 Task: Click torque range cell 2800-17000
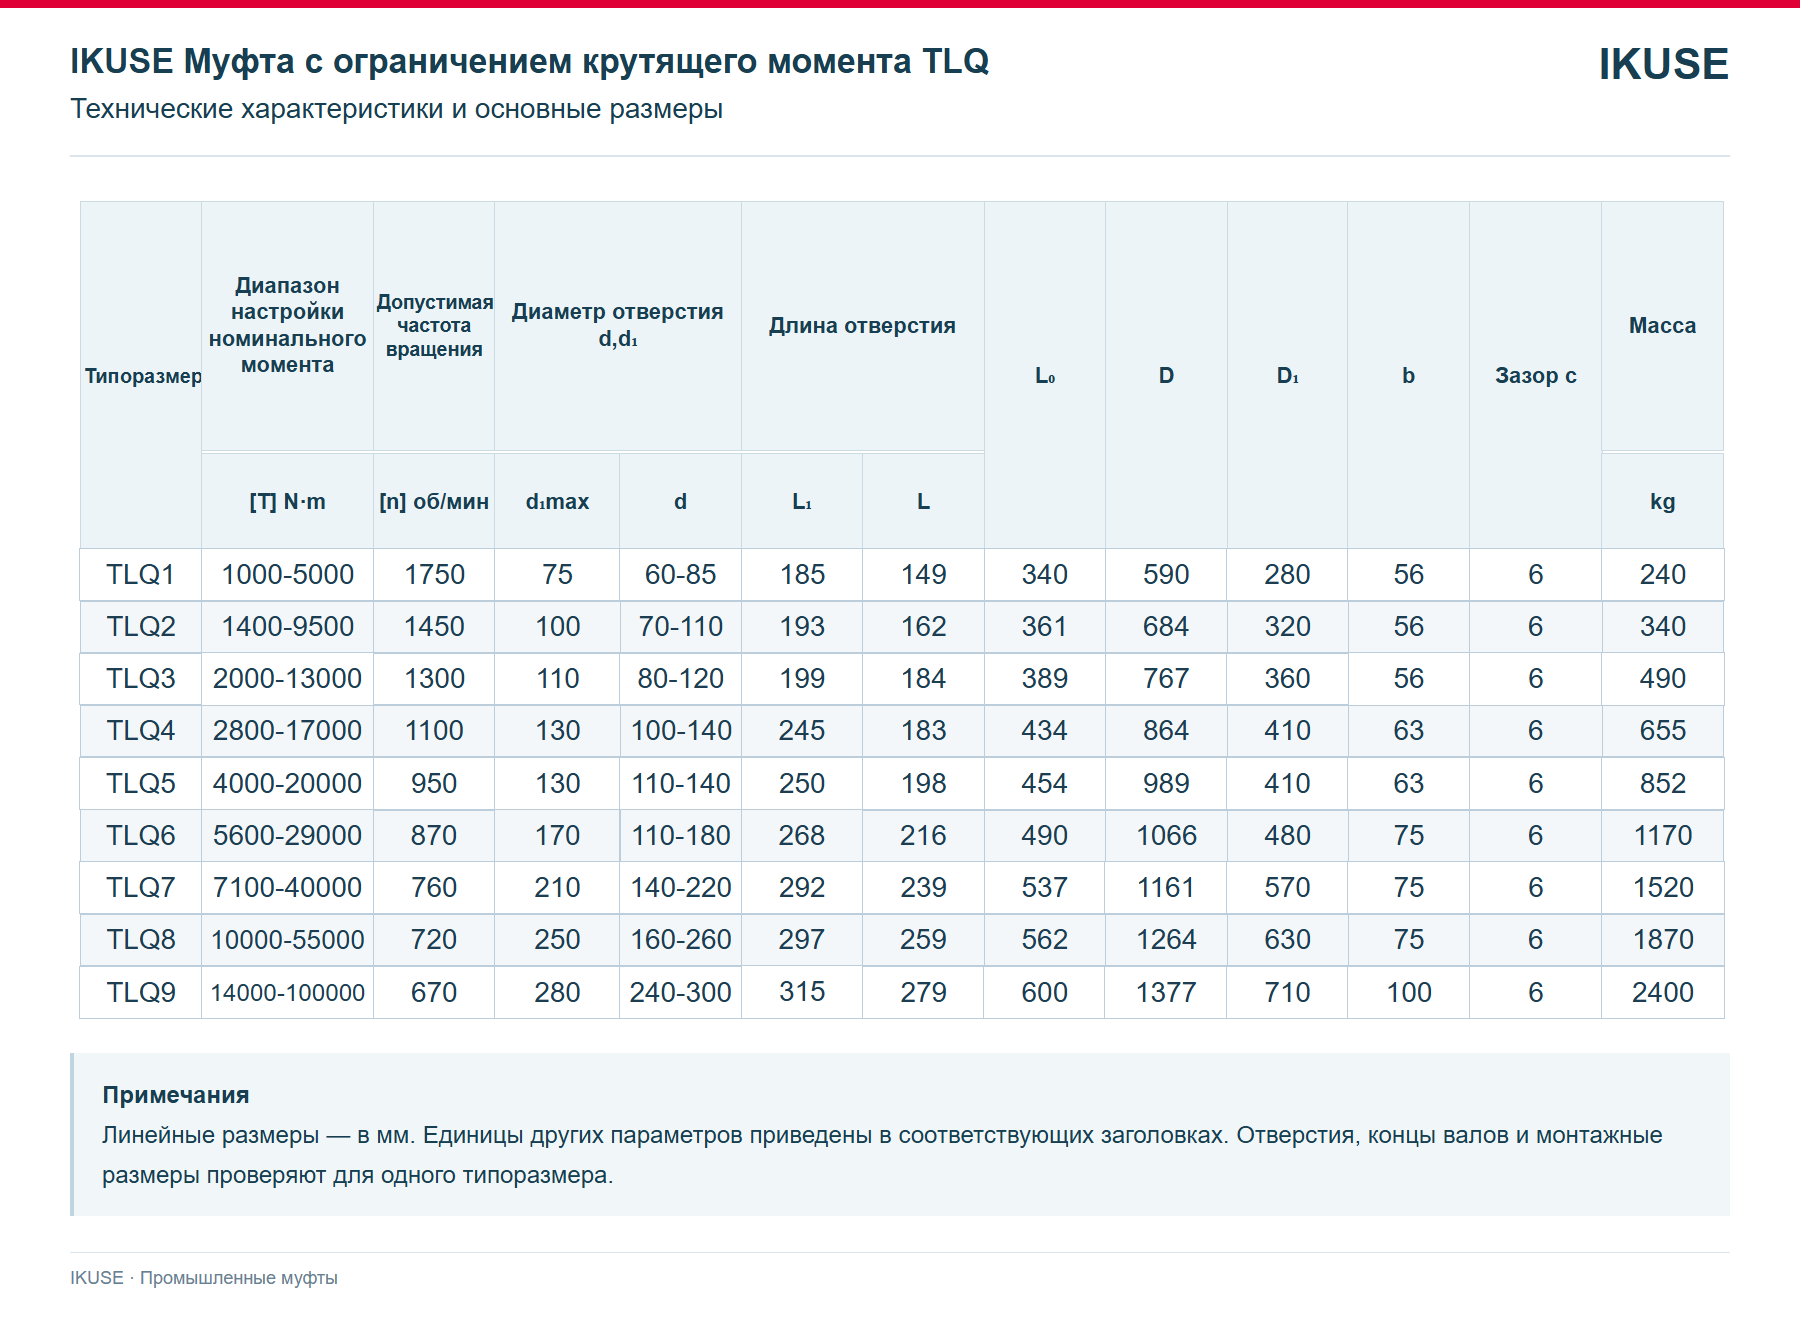[x=287, y=730]
